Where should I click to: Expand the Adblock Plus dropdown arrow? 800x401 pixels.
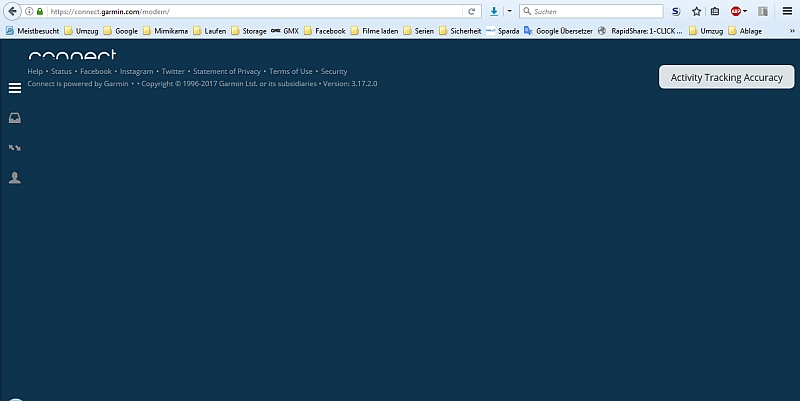(746, 11)
